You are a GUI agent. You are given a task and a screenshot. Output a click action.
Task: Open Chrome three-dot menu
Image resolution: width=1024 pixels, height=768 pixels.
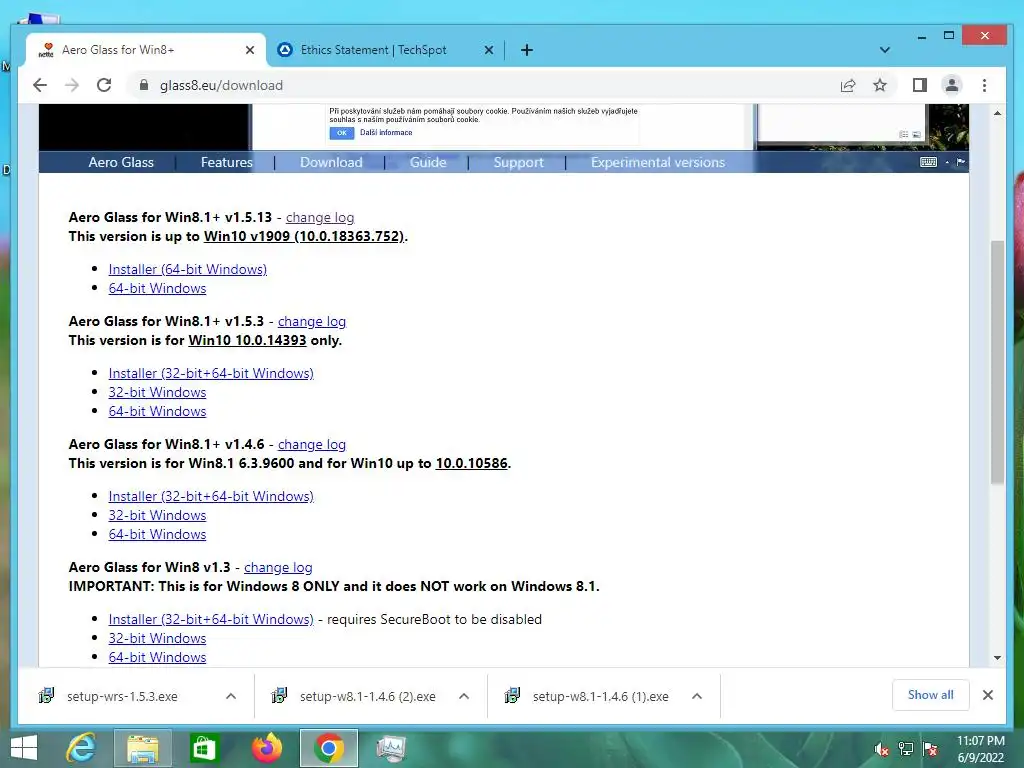(x=984, y=86)
